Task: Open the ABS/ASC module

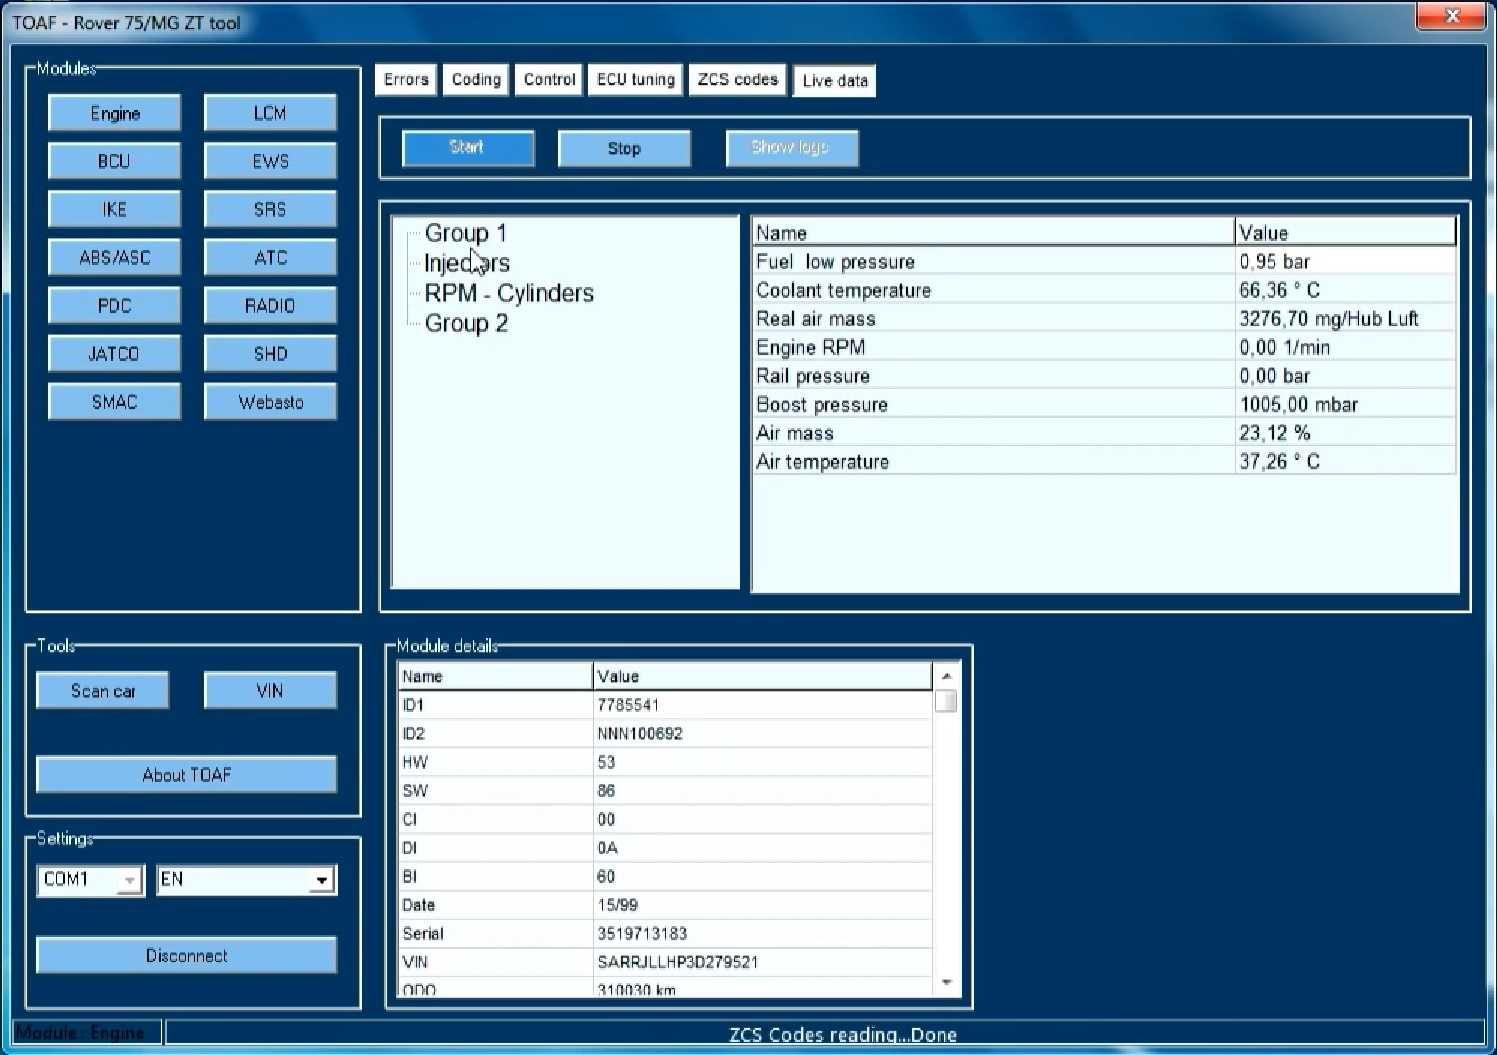Action: [114, 257]
